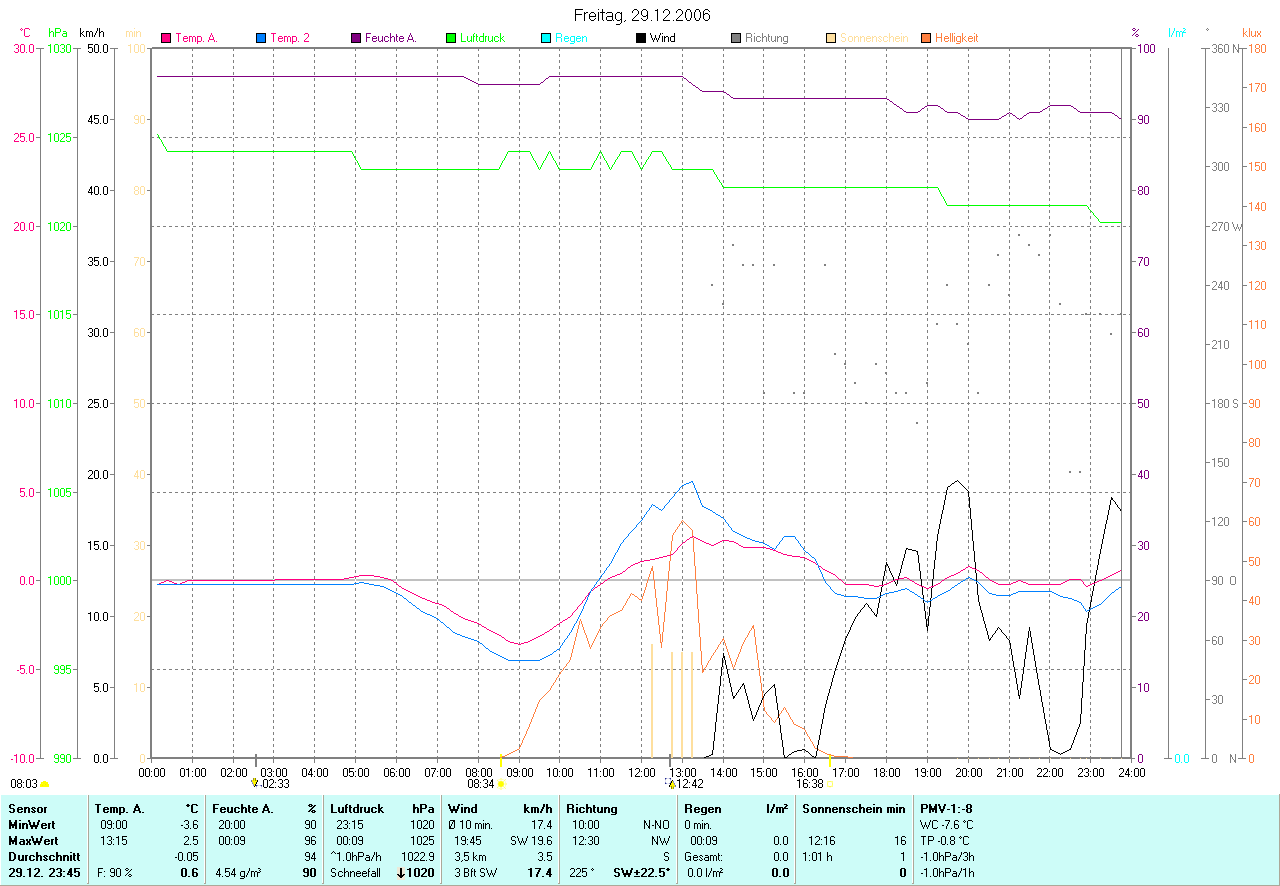
Task: Click the cyan Regen legend swatch
Action: pos(546,38)
